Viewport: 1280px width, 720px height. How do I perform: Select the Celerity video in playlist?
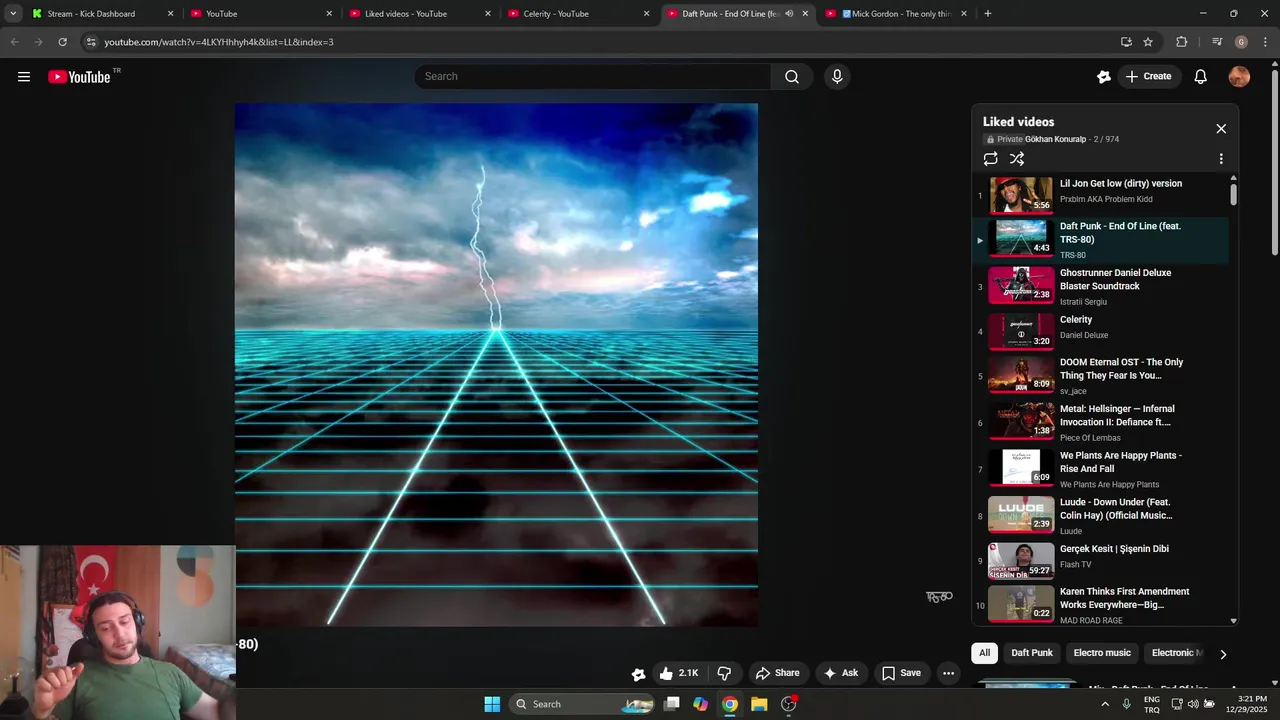click(1100, 331)
